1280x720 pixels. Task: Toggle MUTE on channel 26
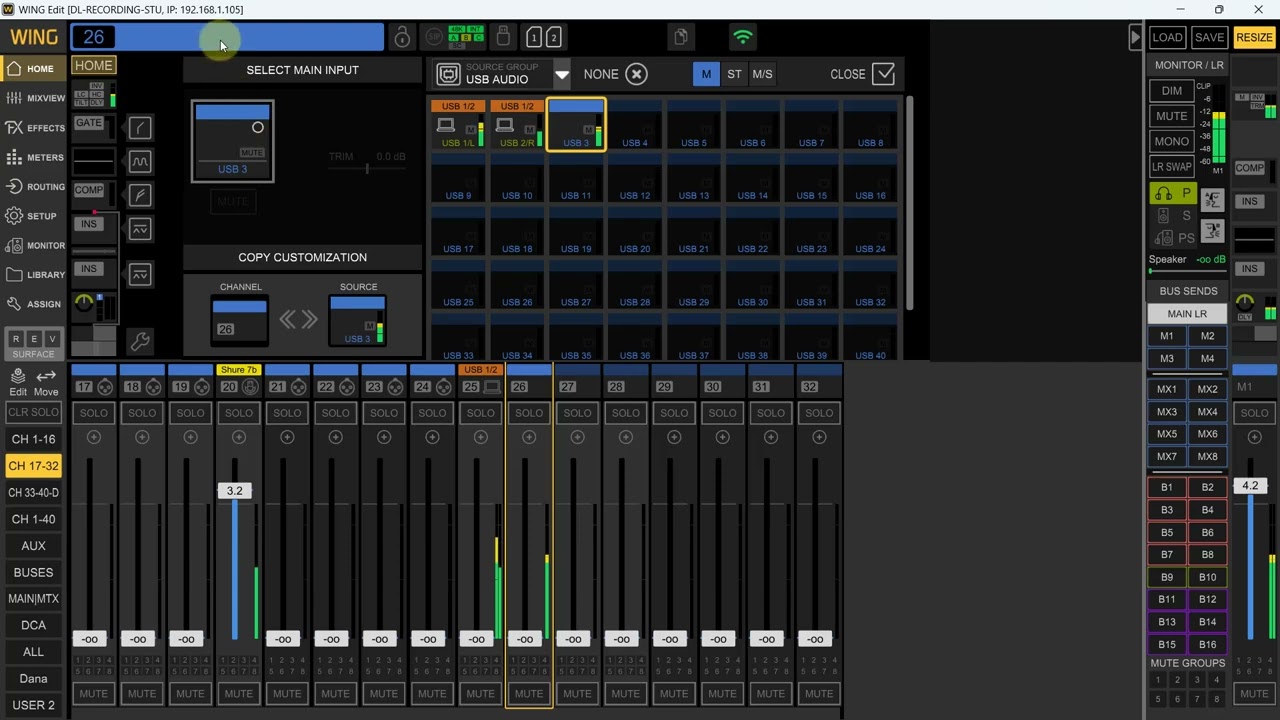(529, 693)
